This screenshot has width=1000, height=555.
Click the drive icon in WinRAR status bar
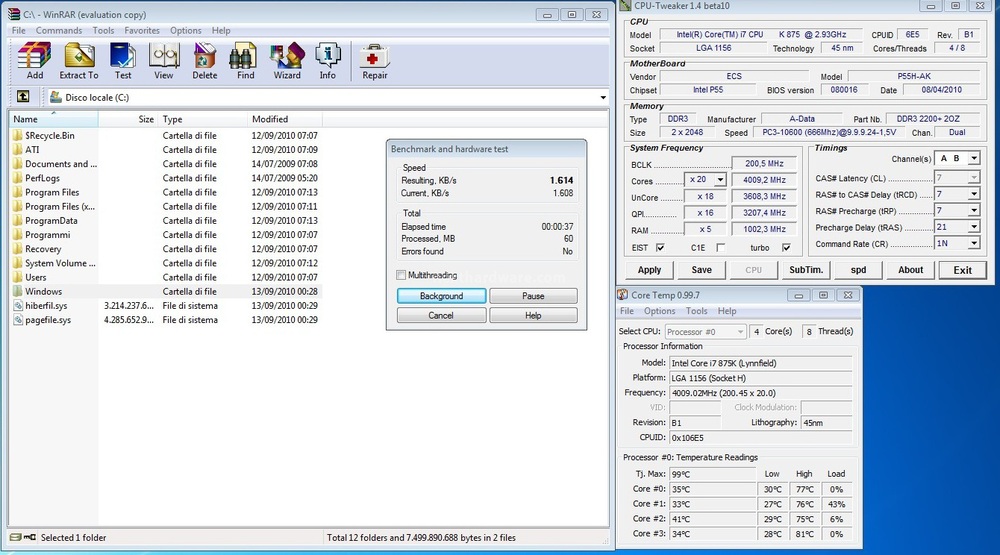pos(15,537)
